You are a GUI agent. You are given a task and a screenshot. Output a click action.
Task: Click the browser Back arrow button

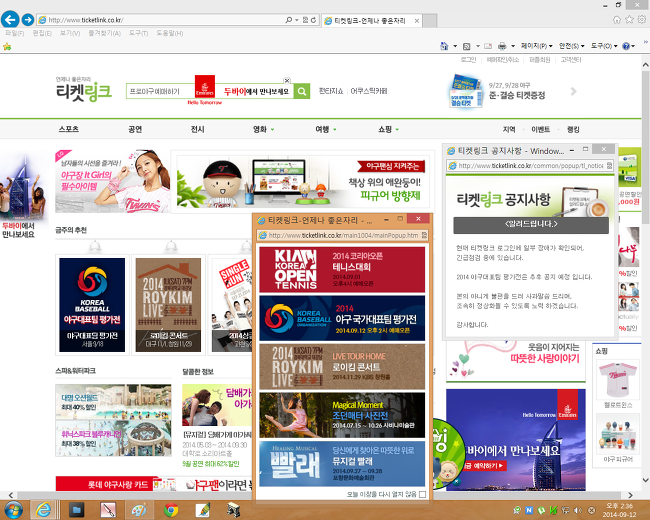[10, 19]
